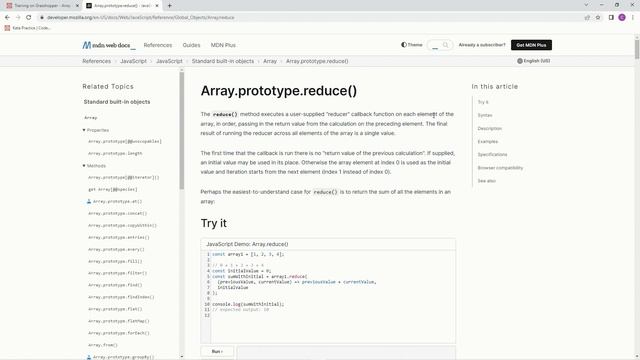
Task: Open a new browser tab
Action: click(169, 6)
